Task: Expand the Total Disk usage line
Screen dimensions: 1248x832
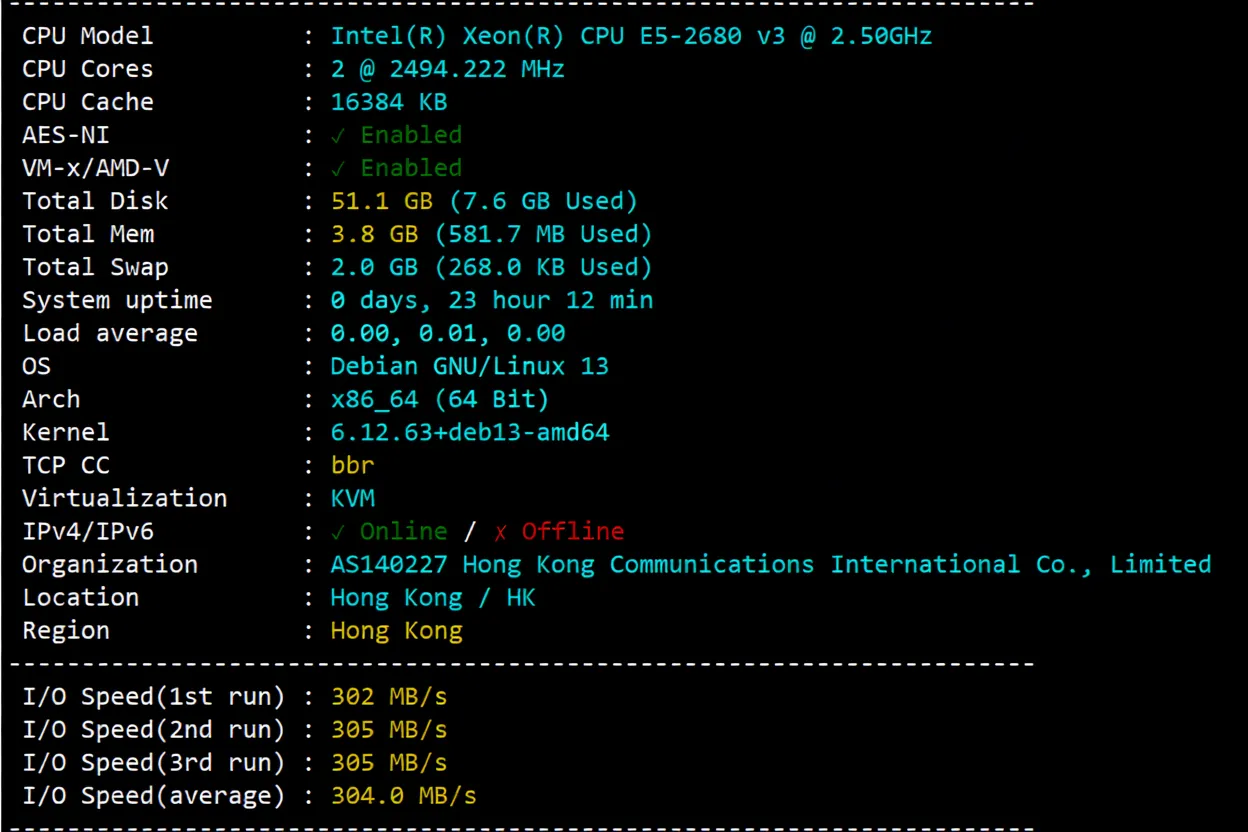Action: pyautogui.click(x=483, y=200)
